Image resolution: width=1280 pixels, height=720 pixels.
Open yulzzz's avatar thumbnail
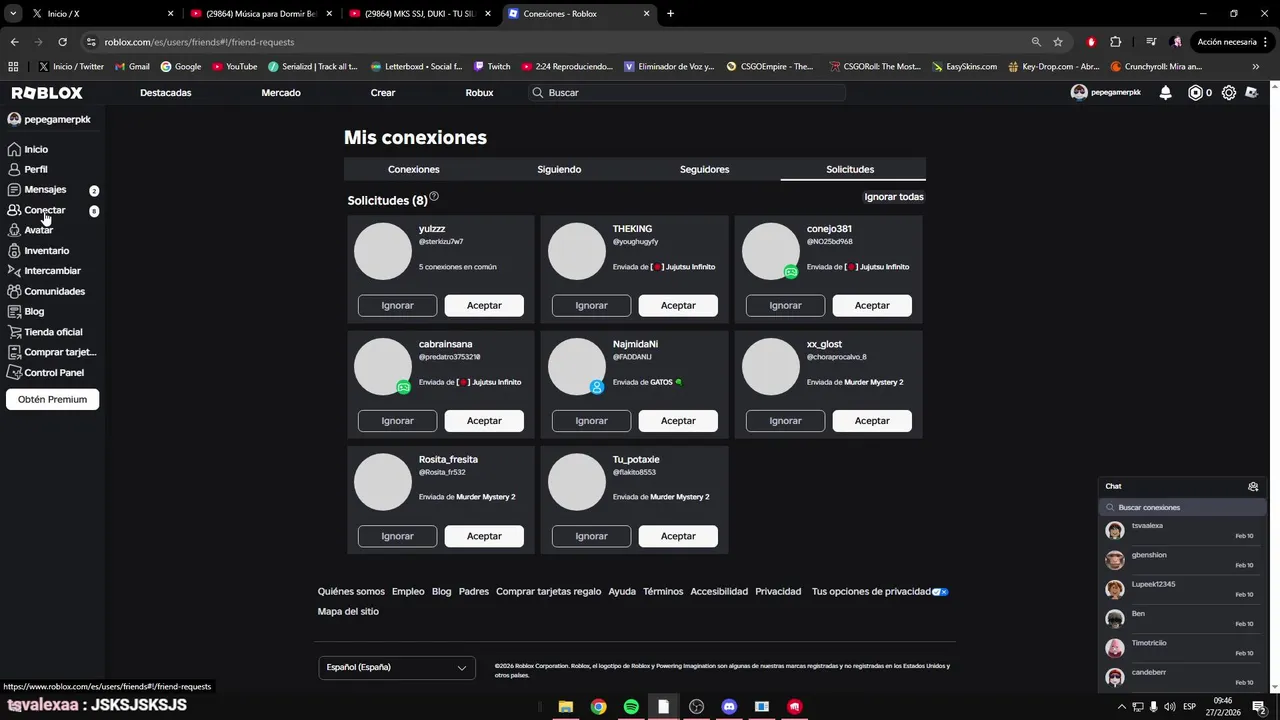tap(383, 251)
